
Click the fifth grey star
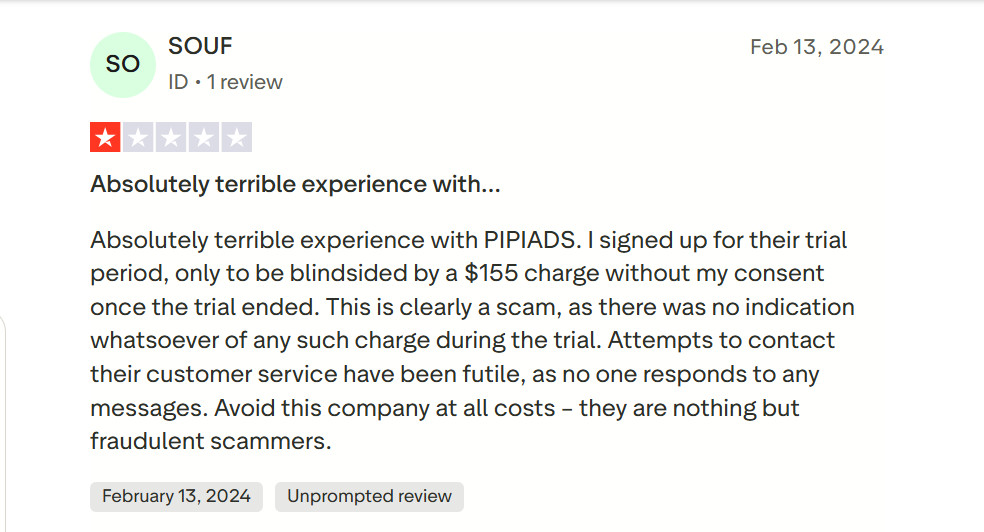coord(237,138)
